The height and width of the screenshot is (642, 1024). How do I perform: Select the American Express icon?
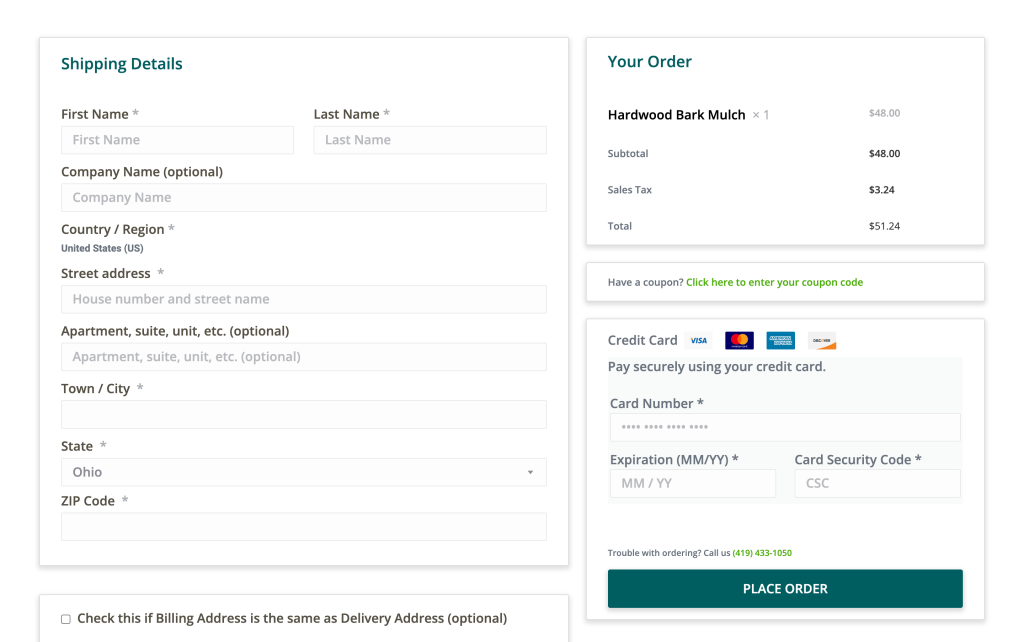780,340
